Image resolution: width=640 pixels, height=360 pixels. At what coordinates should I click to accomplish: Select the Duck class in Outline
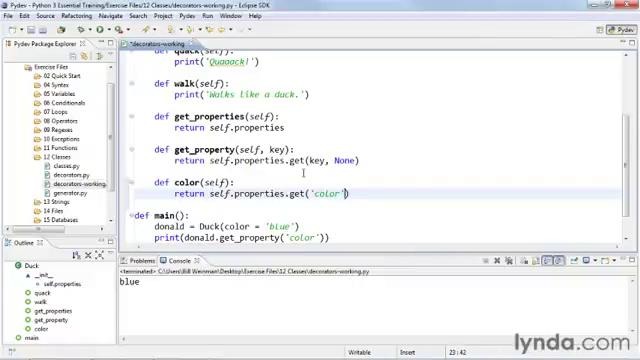coord(31,266)
